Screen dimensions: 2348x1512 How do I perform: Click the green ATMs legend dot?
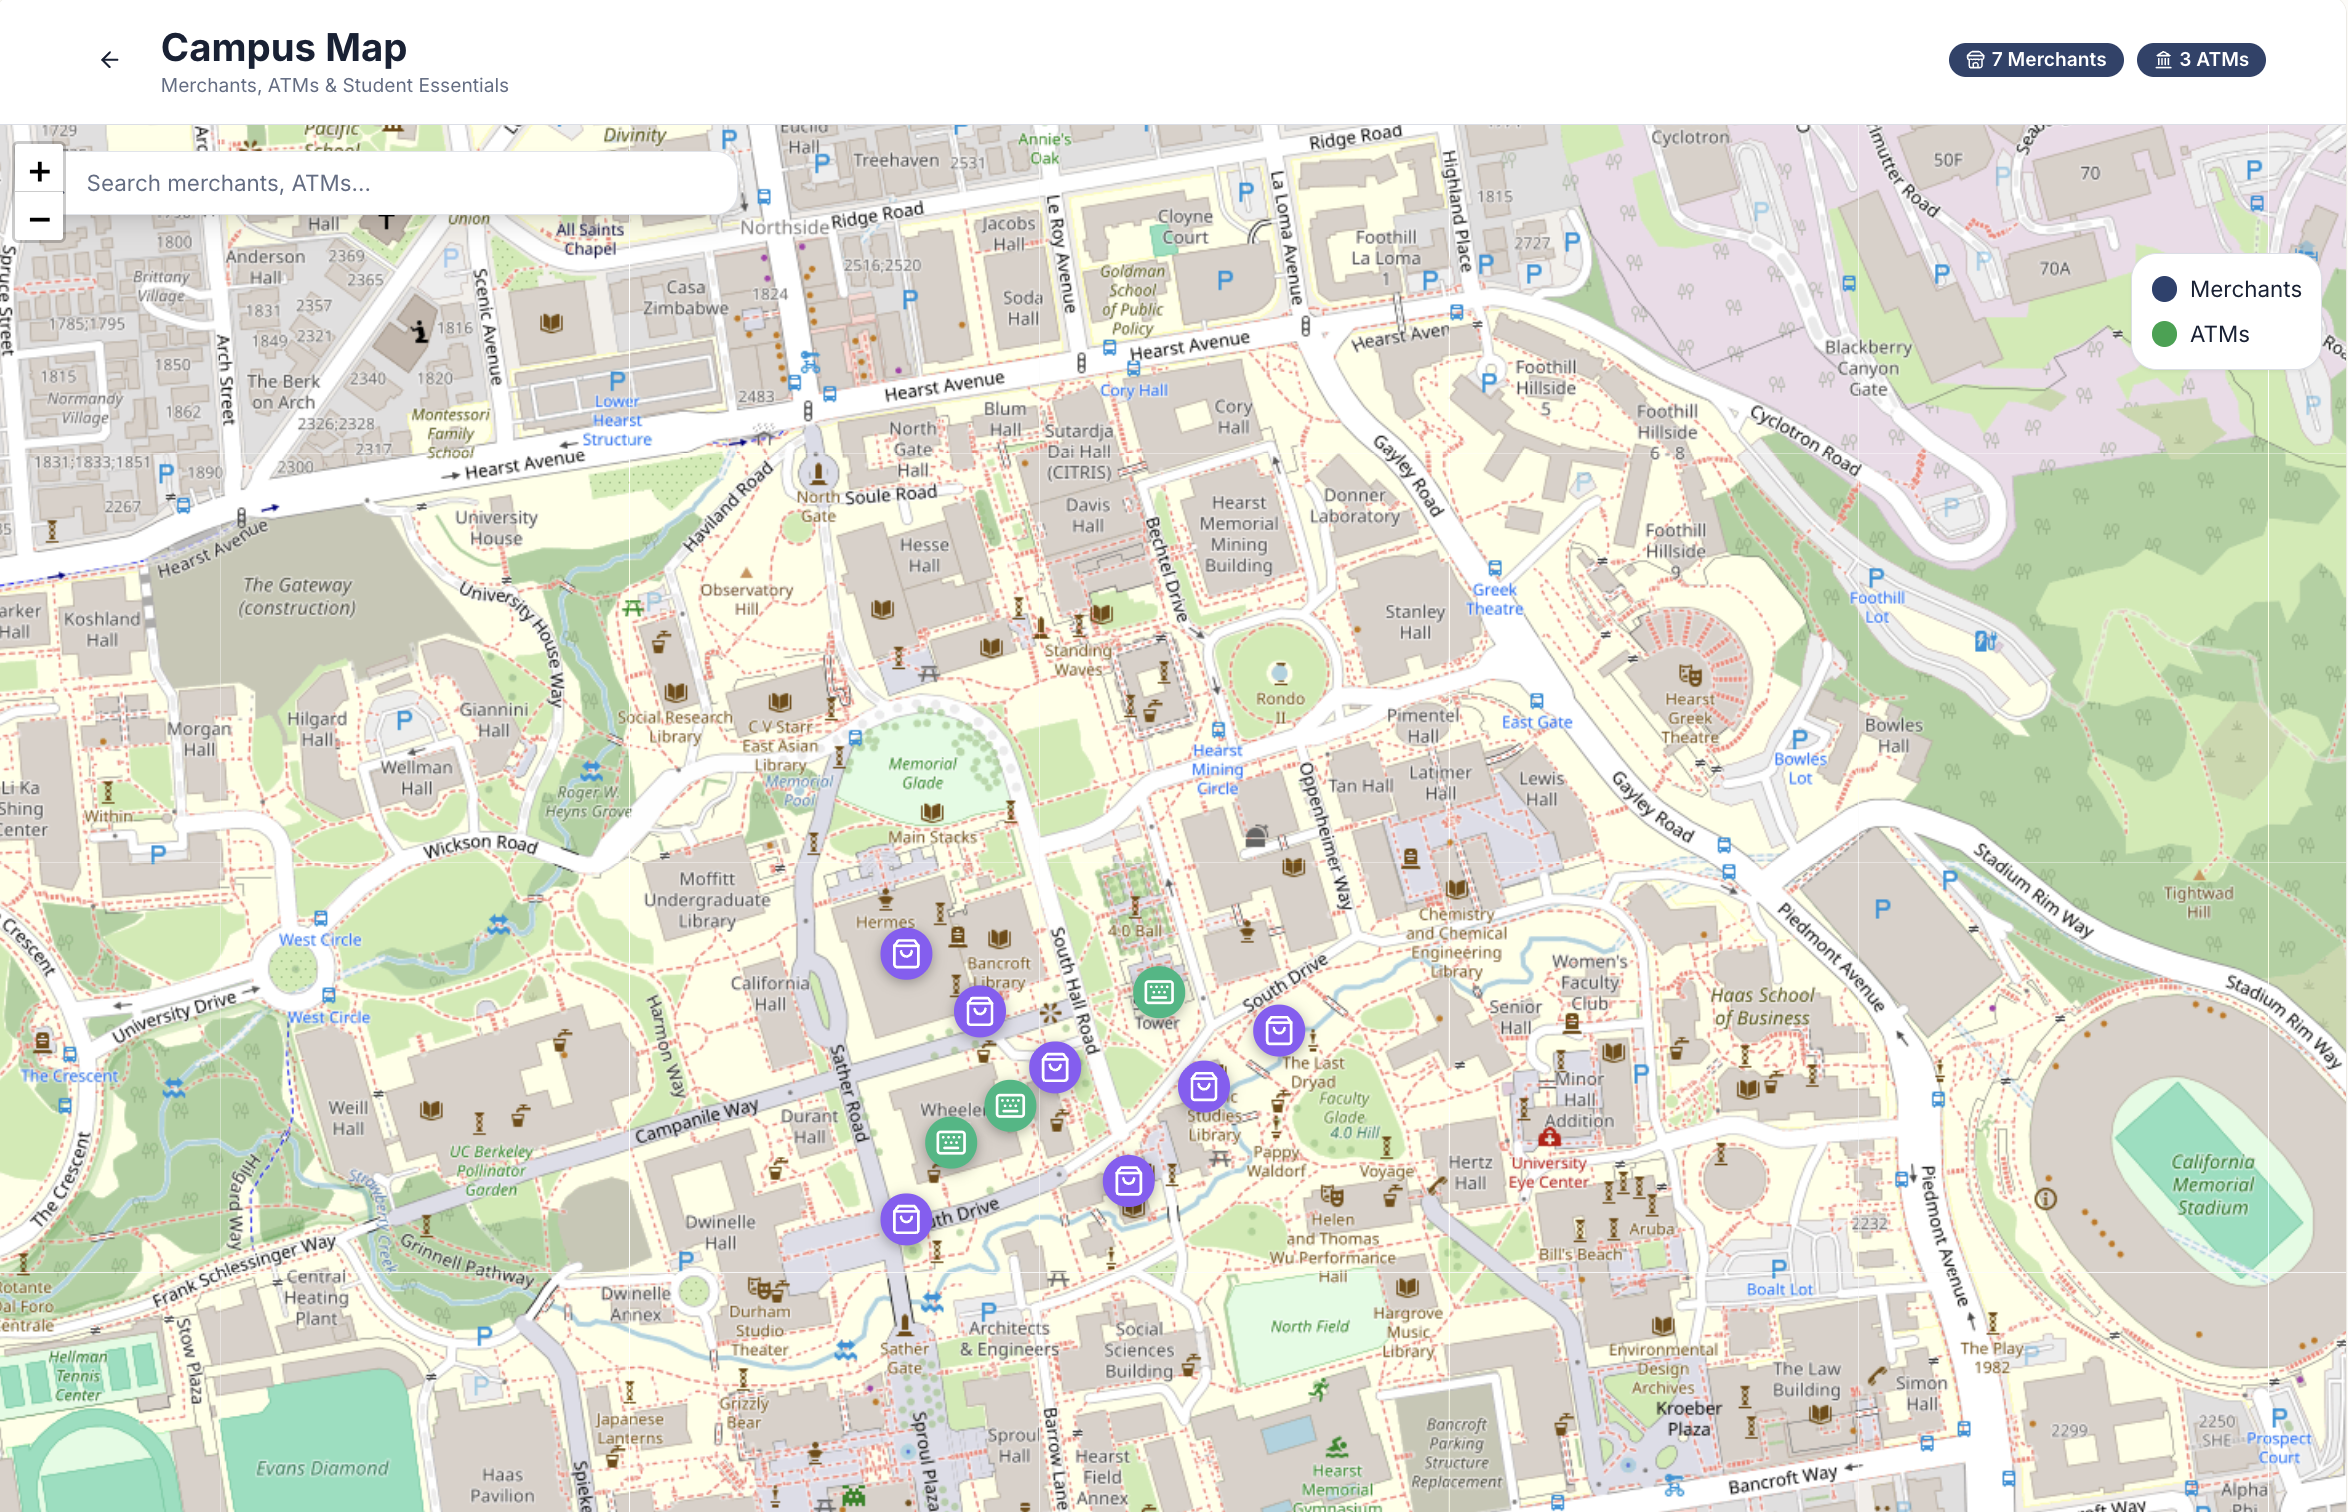coord(2164,334)
